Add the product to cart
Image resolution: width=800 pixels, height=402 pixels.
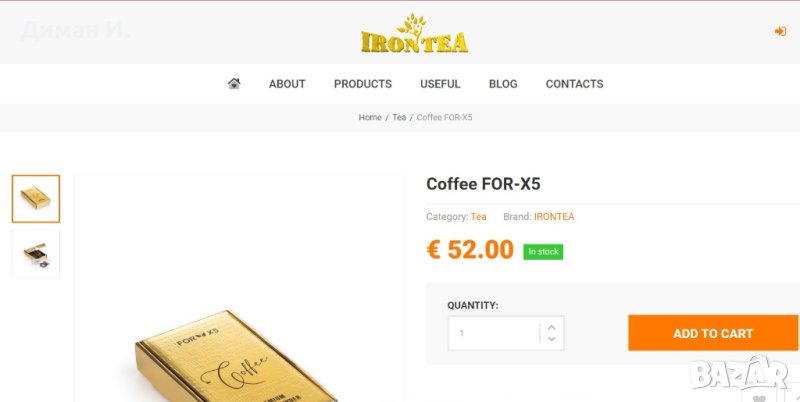713,333
